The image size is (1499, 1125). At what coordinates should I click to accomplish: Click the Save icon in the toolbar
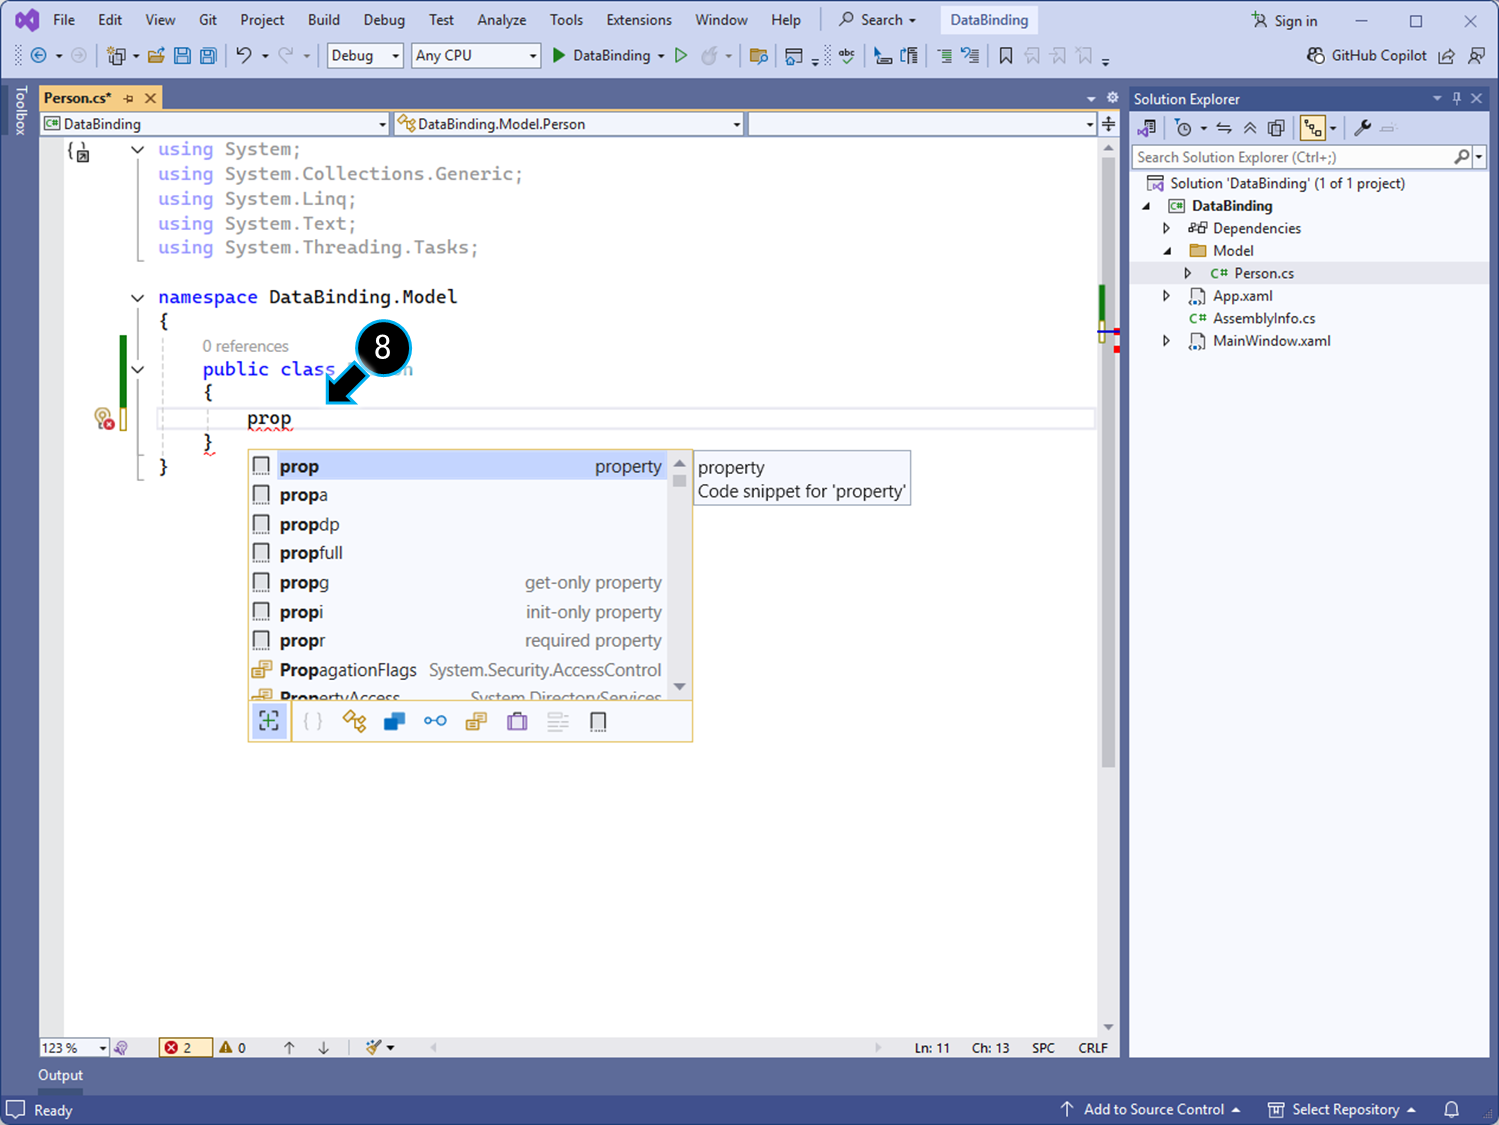182,56
